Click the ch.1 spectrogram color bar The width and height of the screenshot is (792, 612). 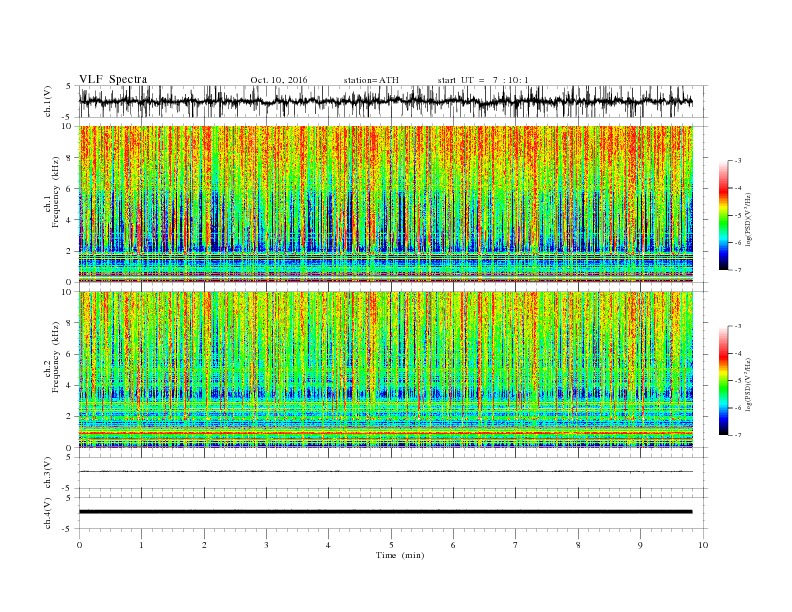tap(723, 216)
